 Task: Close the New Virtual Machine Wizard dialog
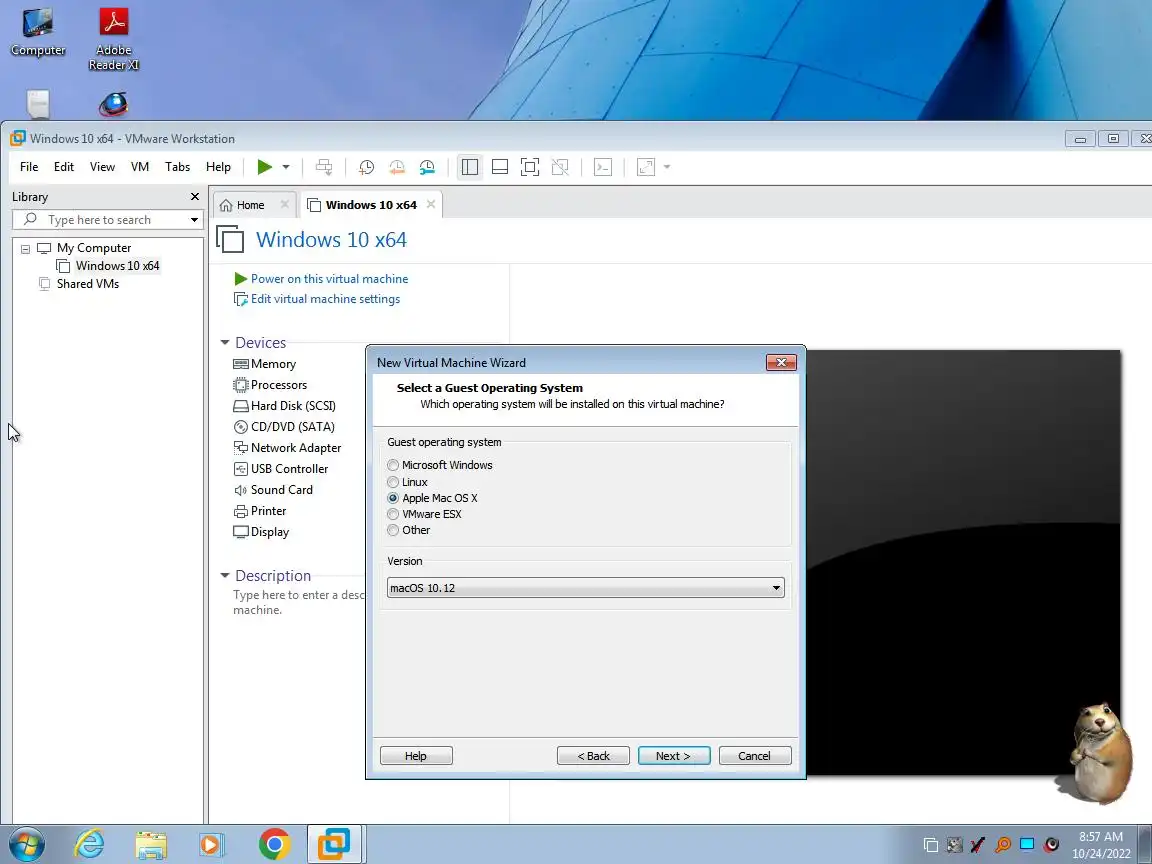coord(781,362)
